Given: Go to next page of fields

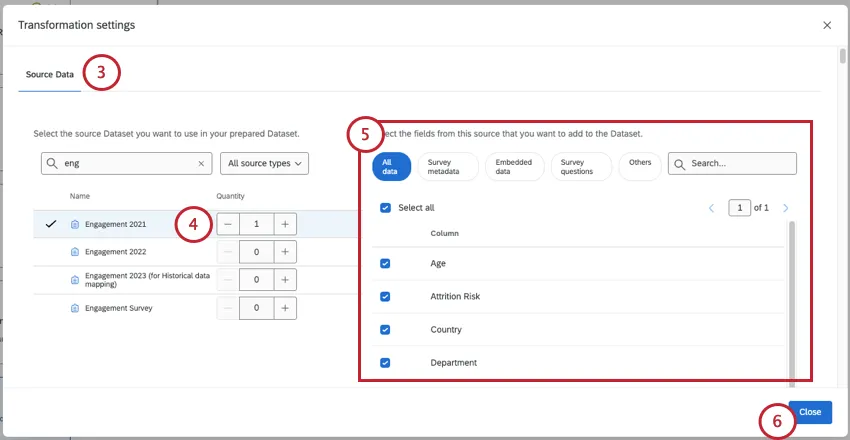Looking at the screenshot, I should (785, 208).
